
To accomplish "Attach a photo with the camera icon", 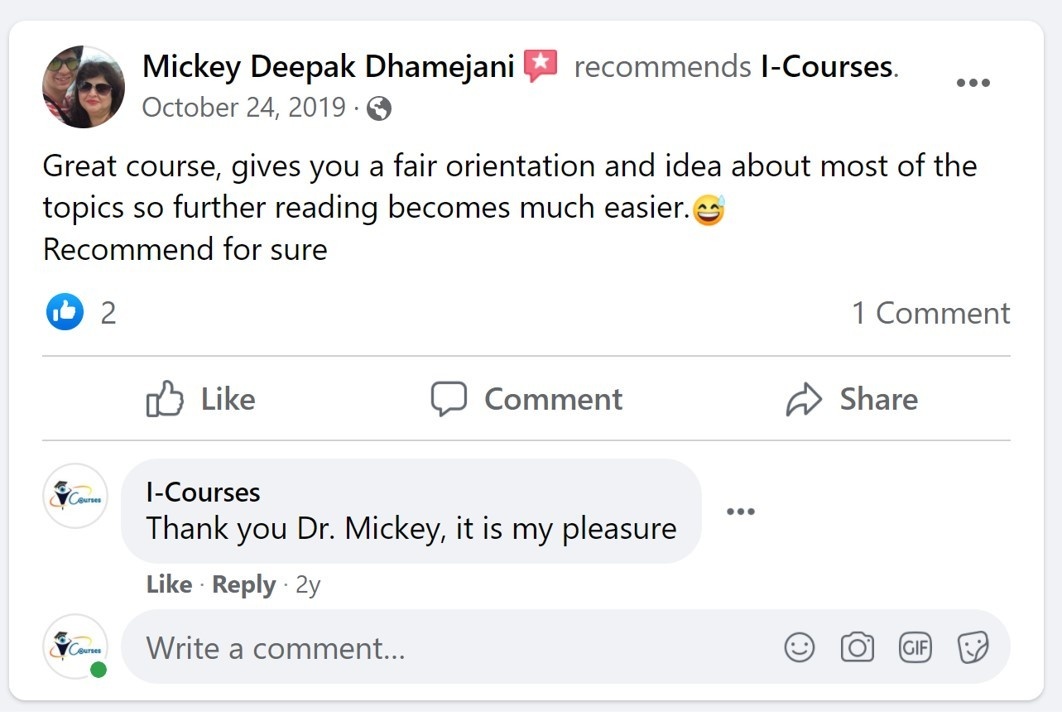I will pos(857,648).
